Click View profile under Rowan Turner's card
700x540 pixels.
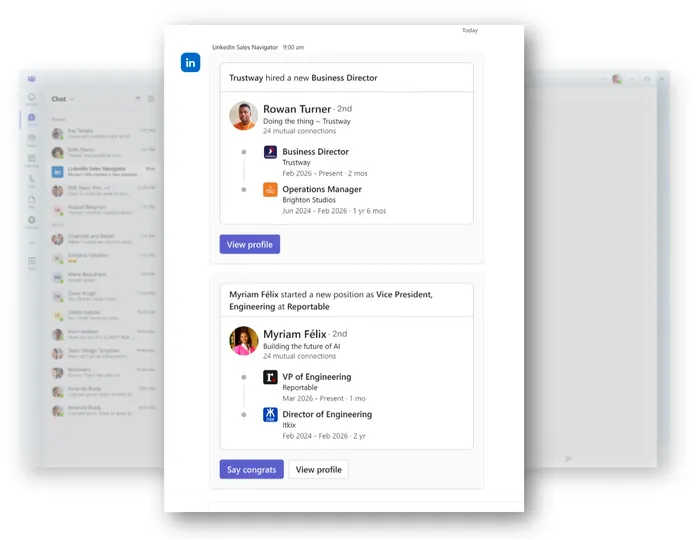coord(250,244)
